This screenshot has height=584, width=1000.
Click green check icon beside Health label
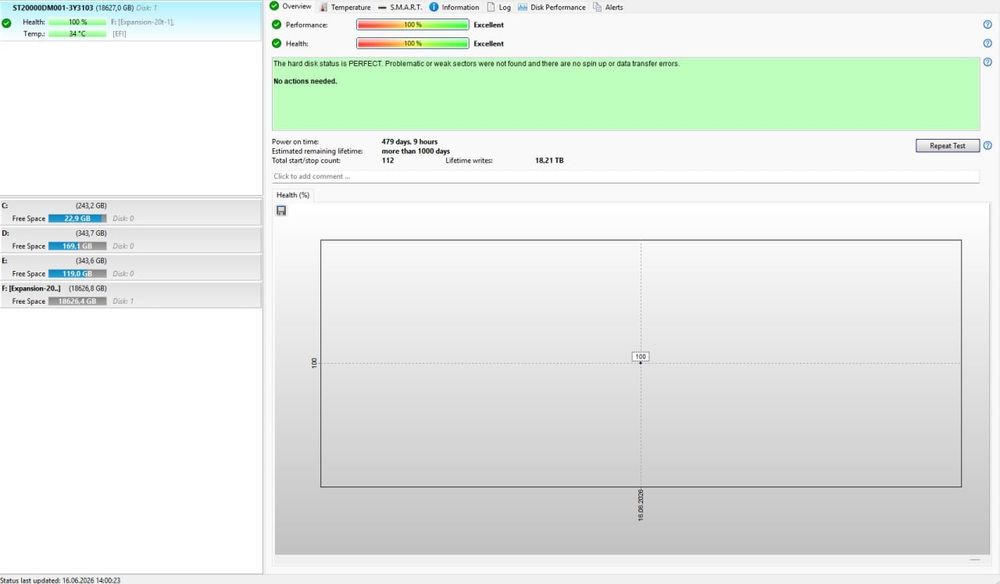coord(276,43)
